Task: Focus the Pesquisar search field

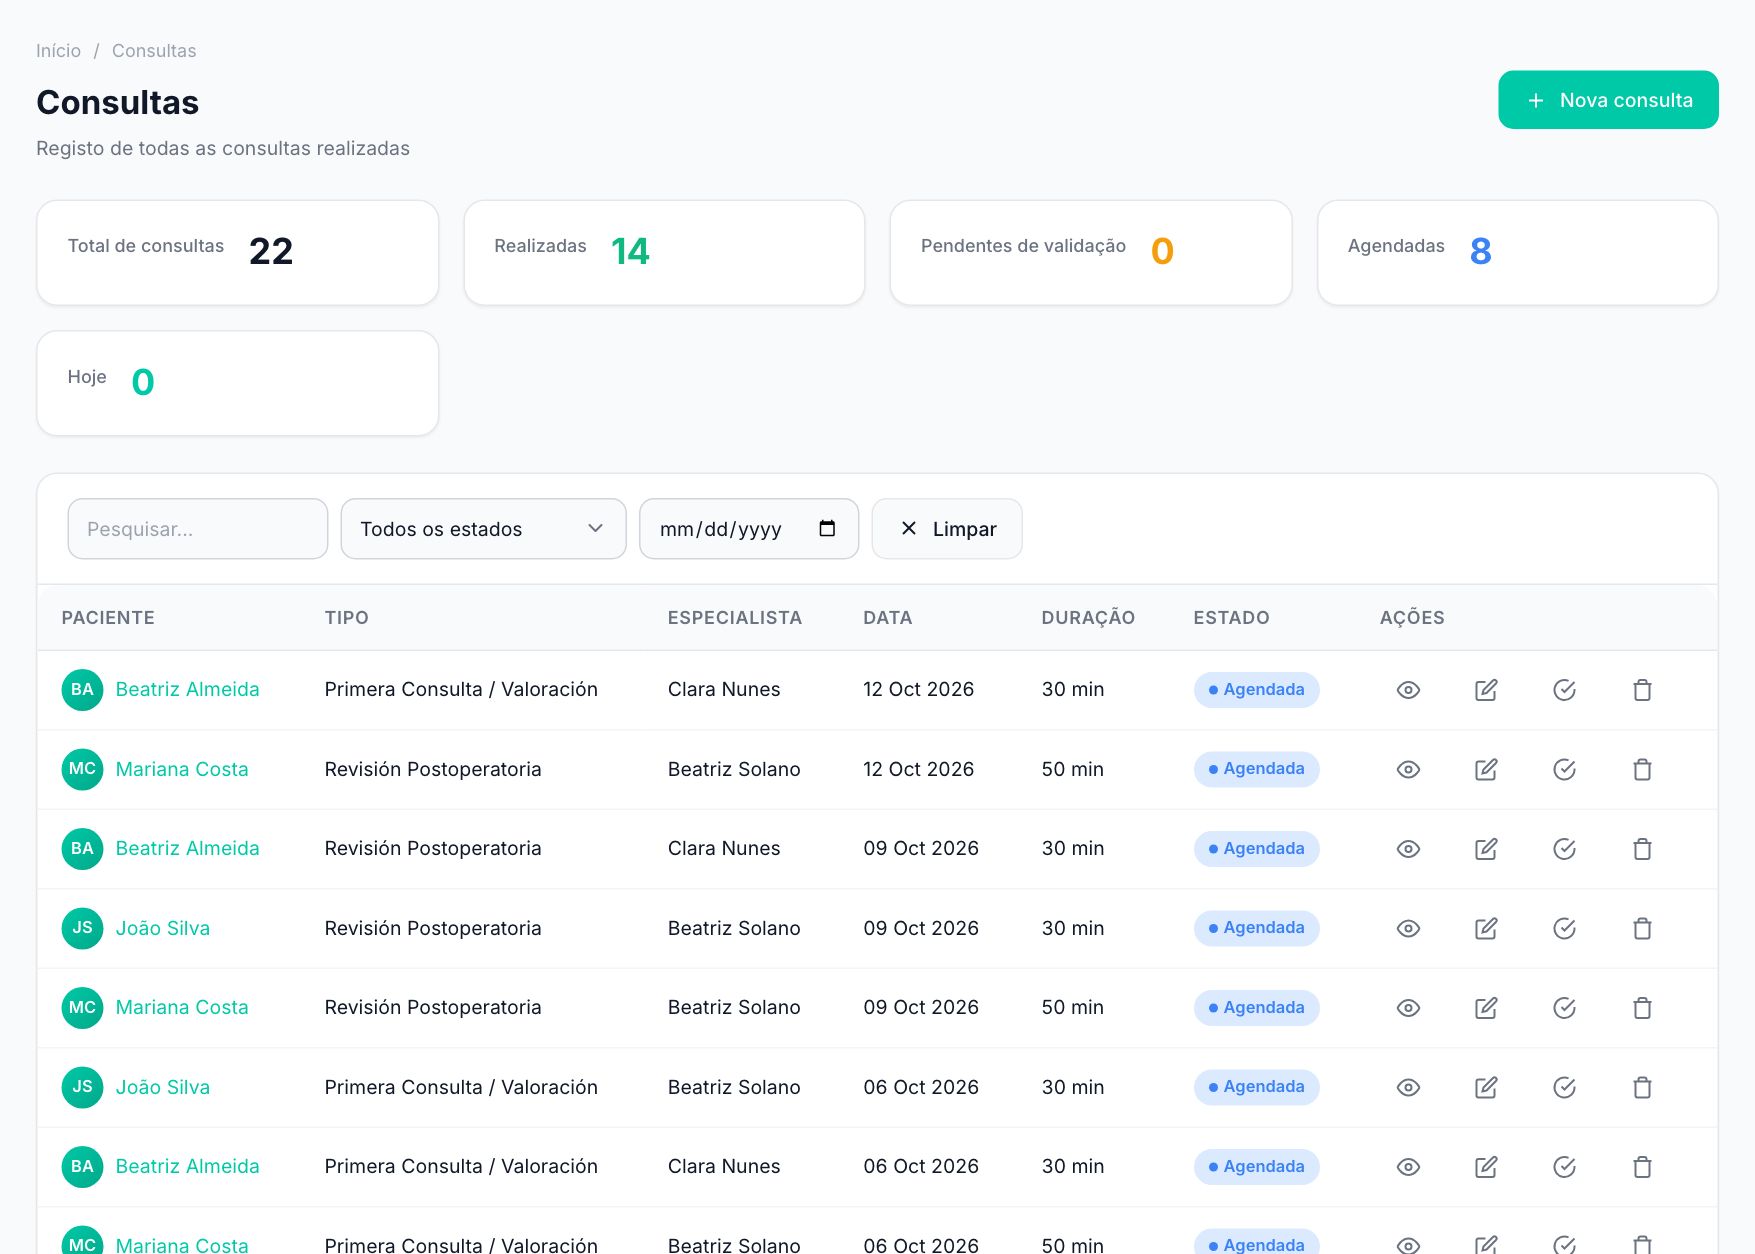Action: (x=198, y=529)
